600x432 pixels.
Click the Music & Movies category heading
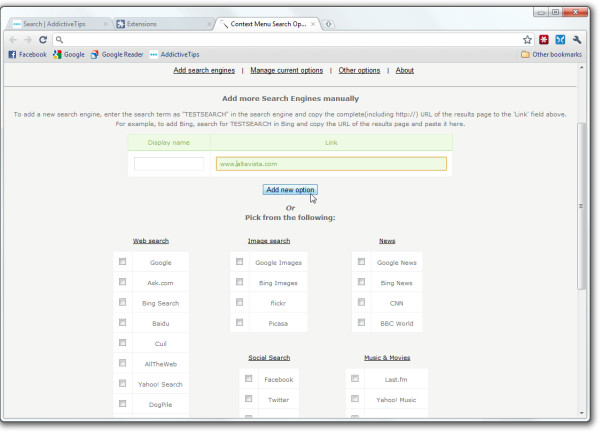tap(387, 358)
